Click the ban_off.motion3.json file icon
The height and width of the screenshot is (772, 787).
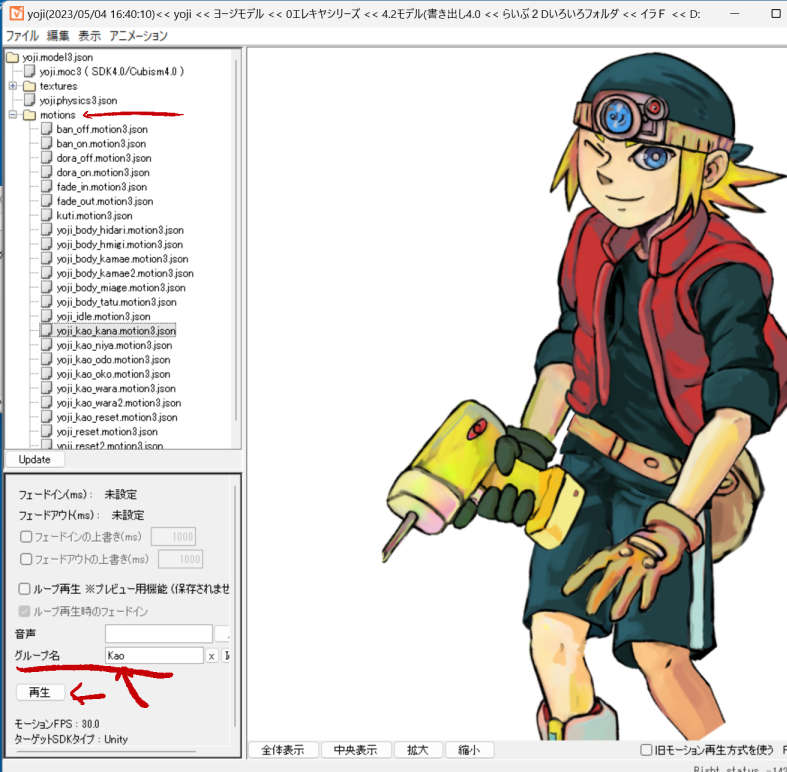[x=46, y=129]
